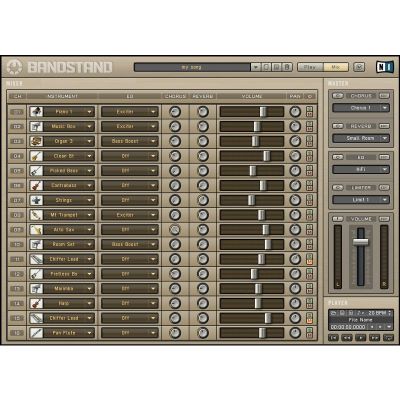
Task: Click the skip-to-start transport button
Action: coord(333,338)
